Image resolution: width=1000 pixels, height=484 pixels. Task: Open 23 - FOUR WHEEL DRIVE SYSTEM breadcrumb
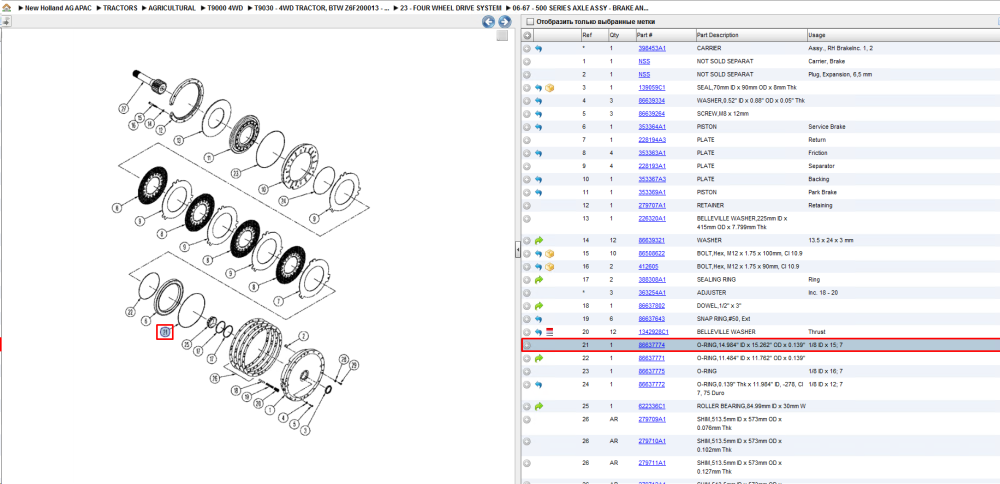[x=451, y=8]
